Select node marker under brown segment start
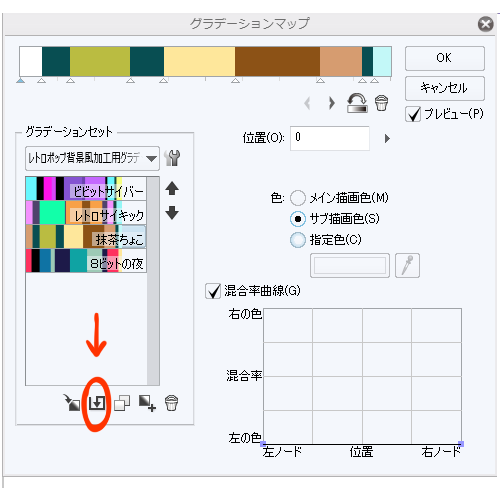Viewport: 500px width, 500px height. click(x=235, y=80)
